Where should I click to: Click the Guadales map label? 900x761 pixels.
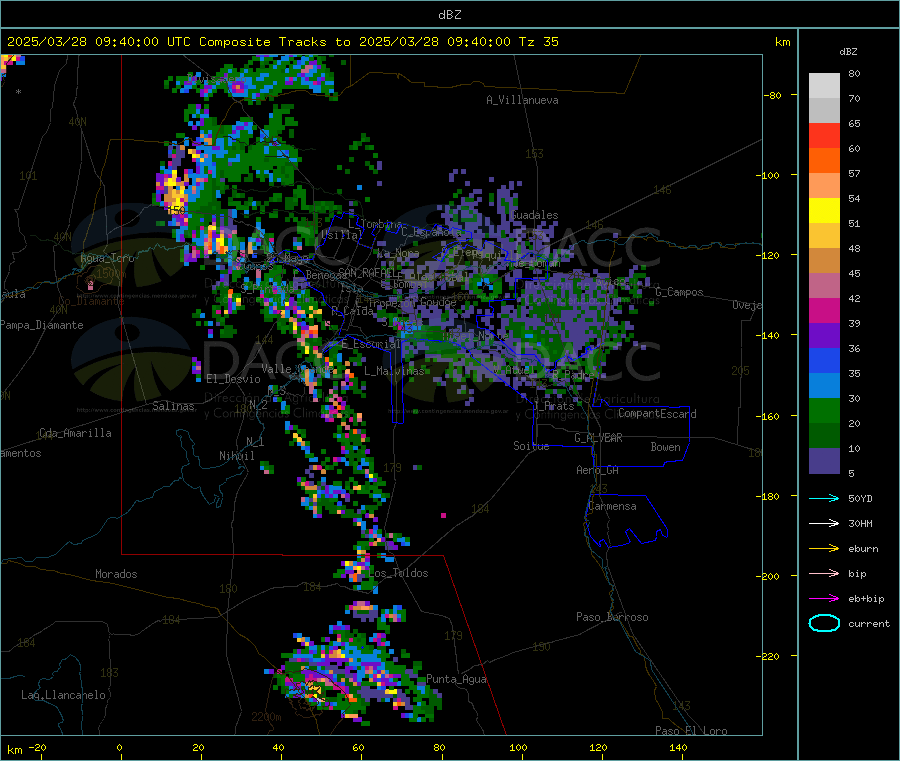pos(534,215)
